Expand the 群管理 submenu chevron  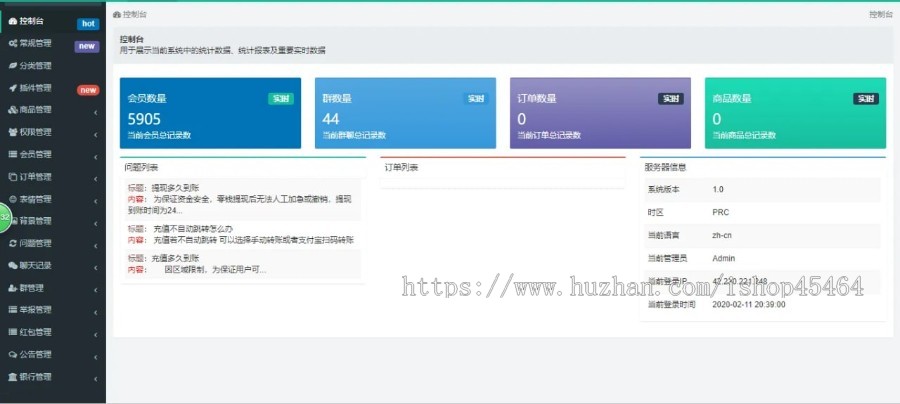(95, 290)
